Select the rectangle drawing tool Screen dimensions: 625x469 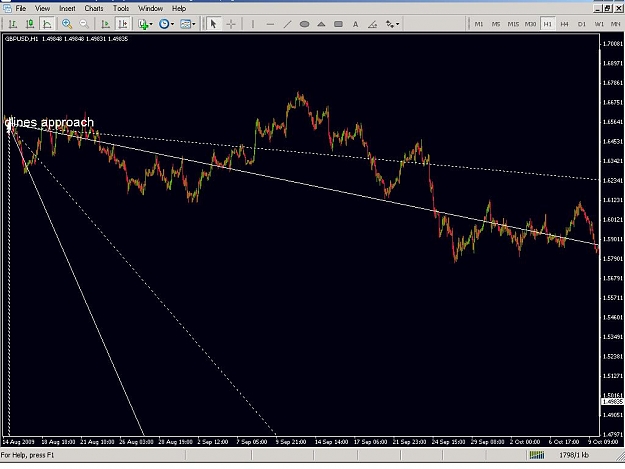338,24
